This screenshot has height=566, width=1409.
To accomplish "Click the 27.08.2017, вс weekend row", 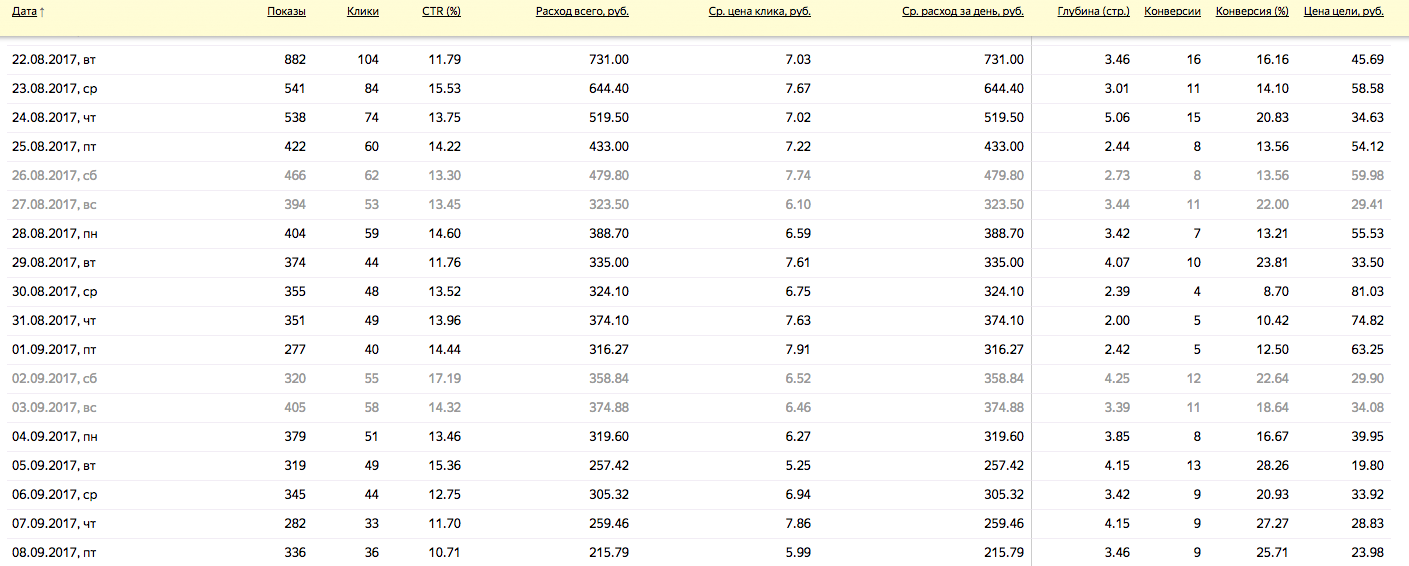I will point(54,205).
